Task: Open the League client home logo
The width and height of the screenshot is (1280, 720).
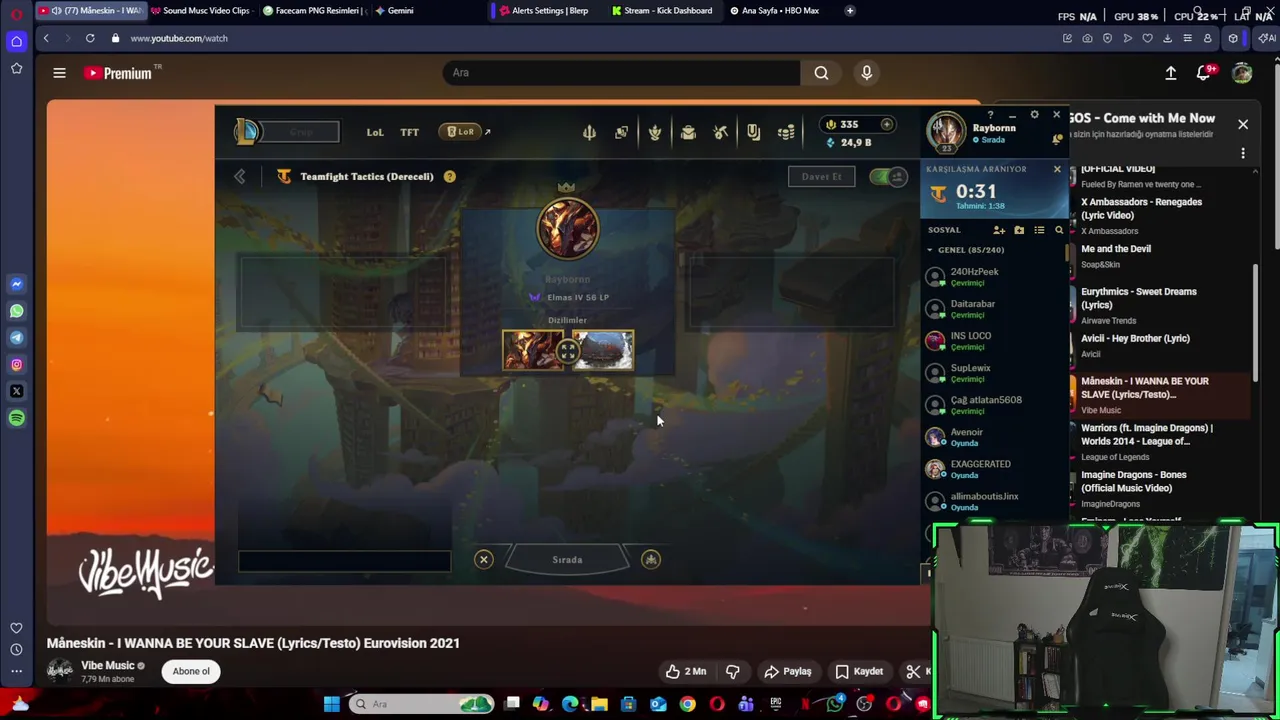Action: tap(247, 131)
